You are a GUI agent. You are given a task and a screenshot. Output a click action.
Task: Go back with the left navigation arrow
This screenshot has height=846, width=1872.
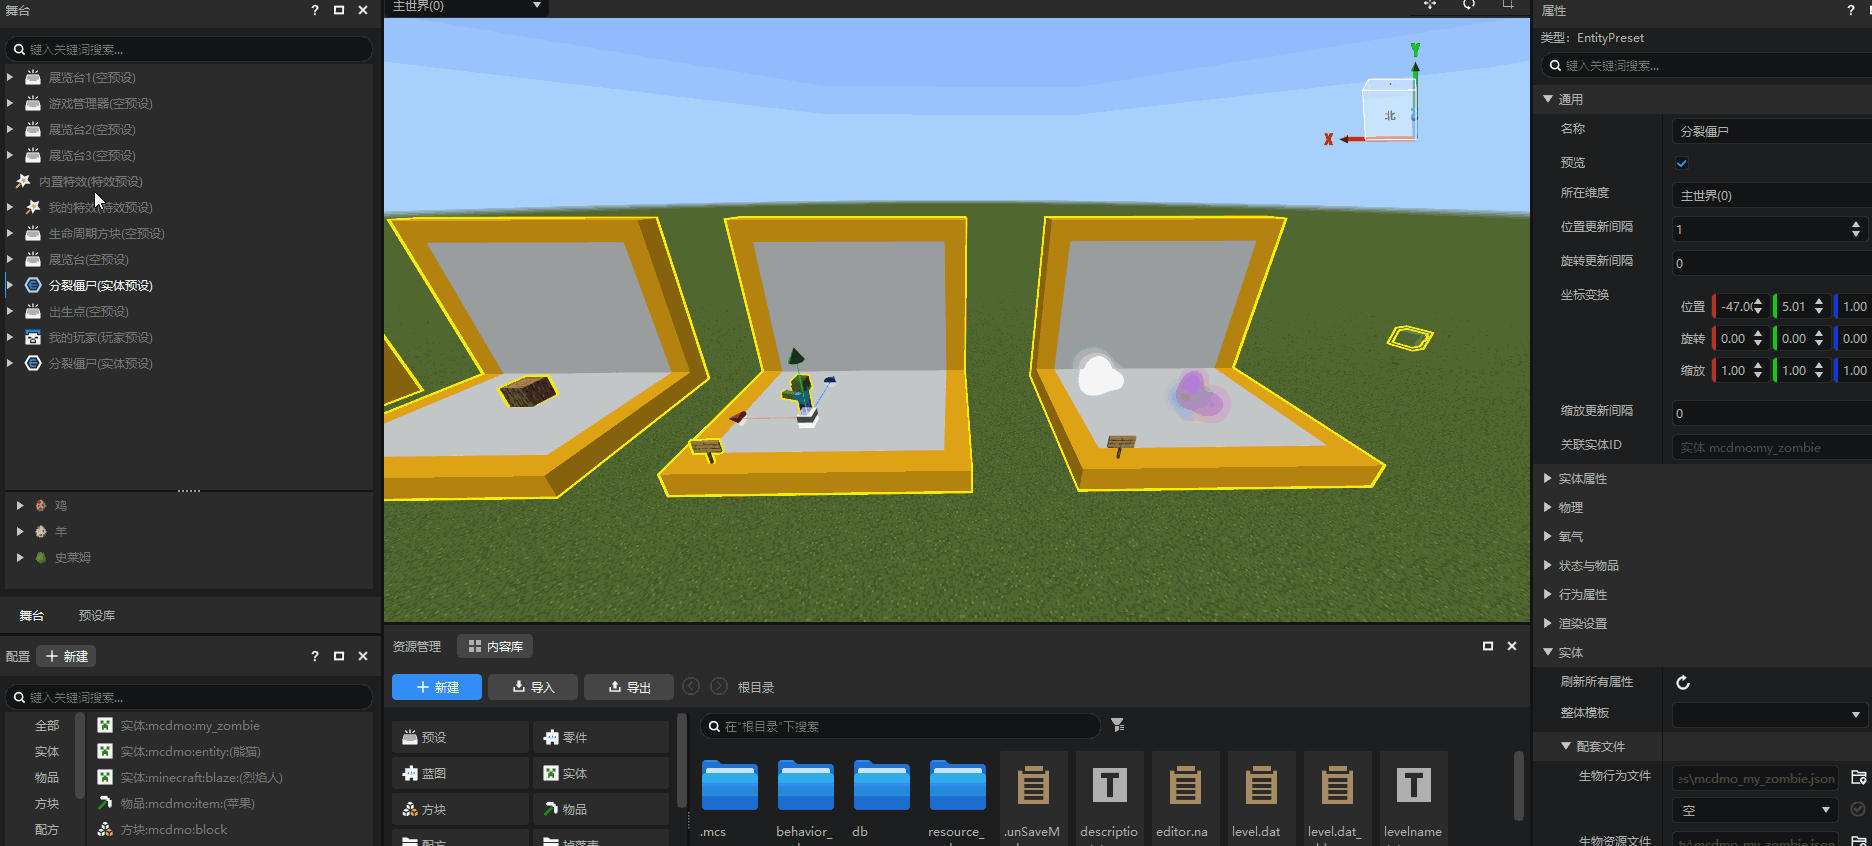pyautogui.click(x=691, y=686)
